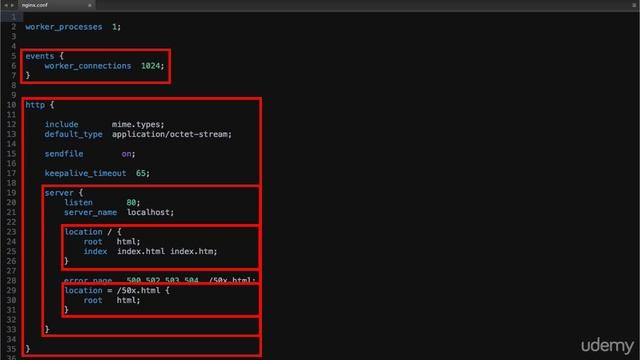Click the index directive on line 25
Viewport: 640px width, 360px height.
pyautogui.click(x=95, y=252)
